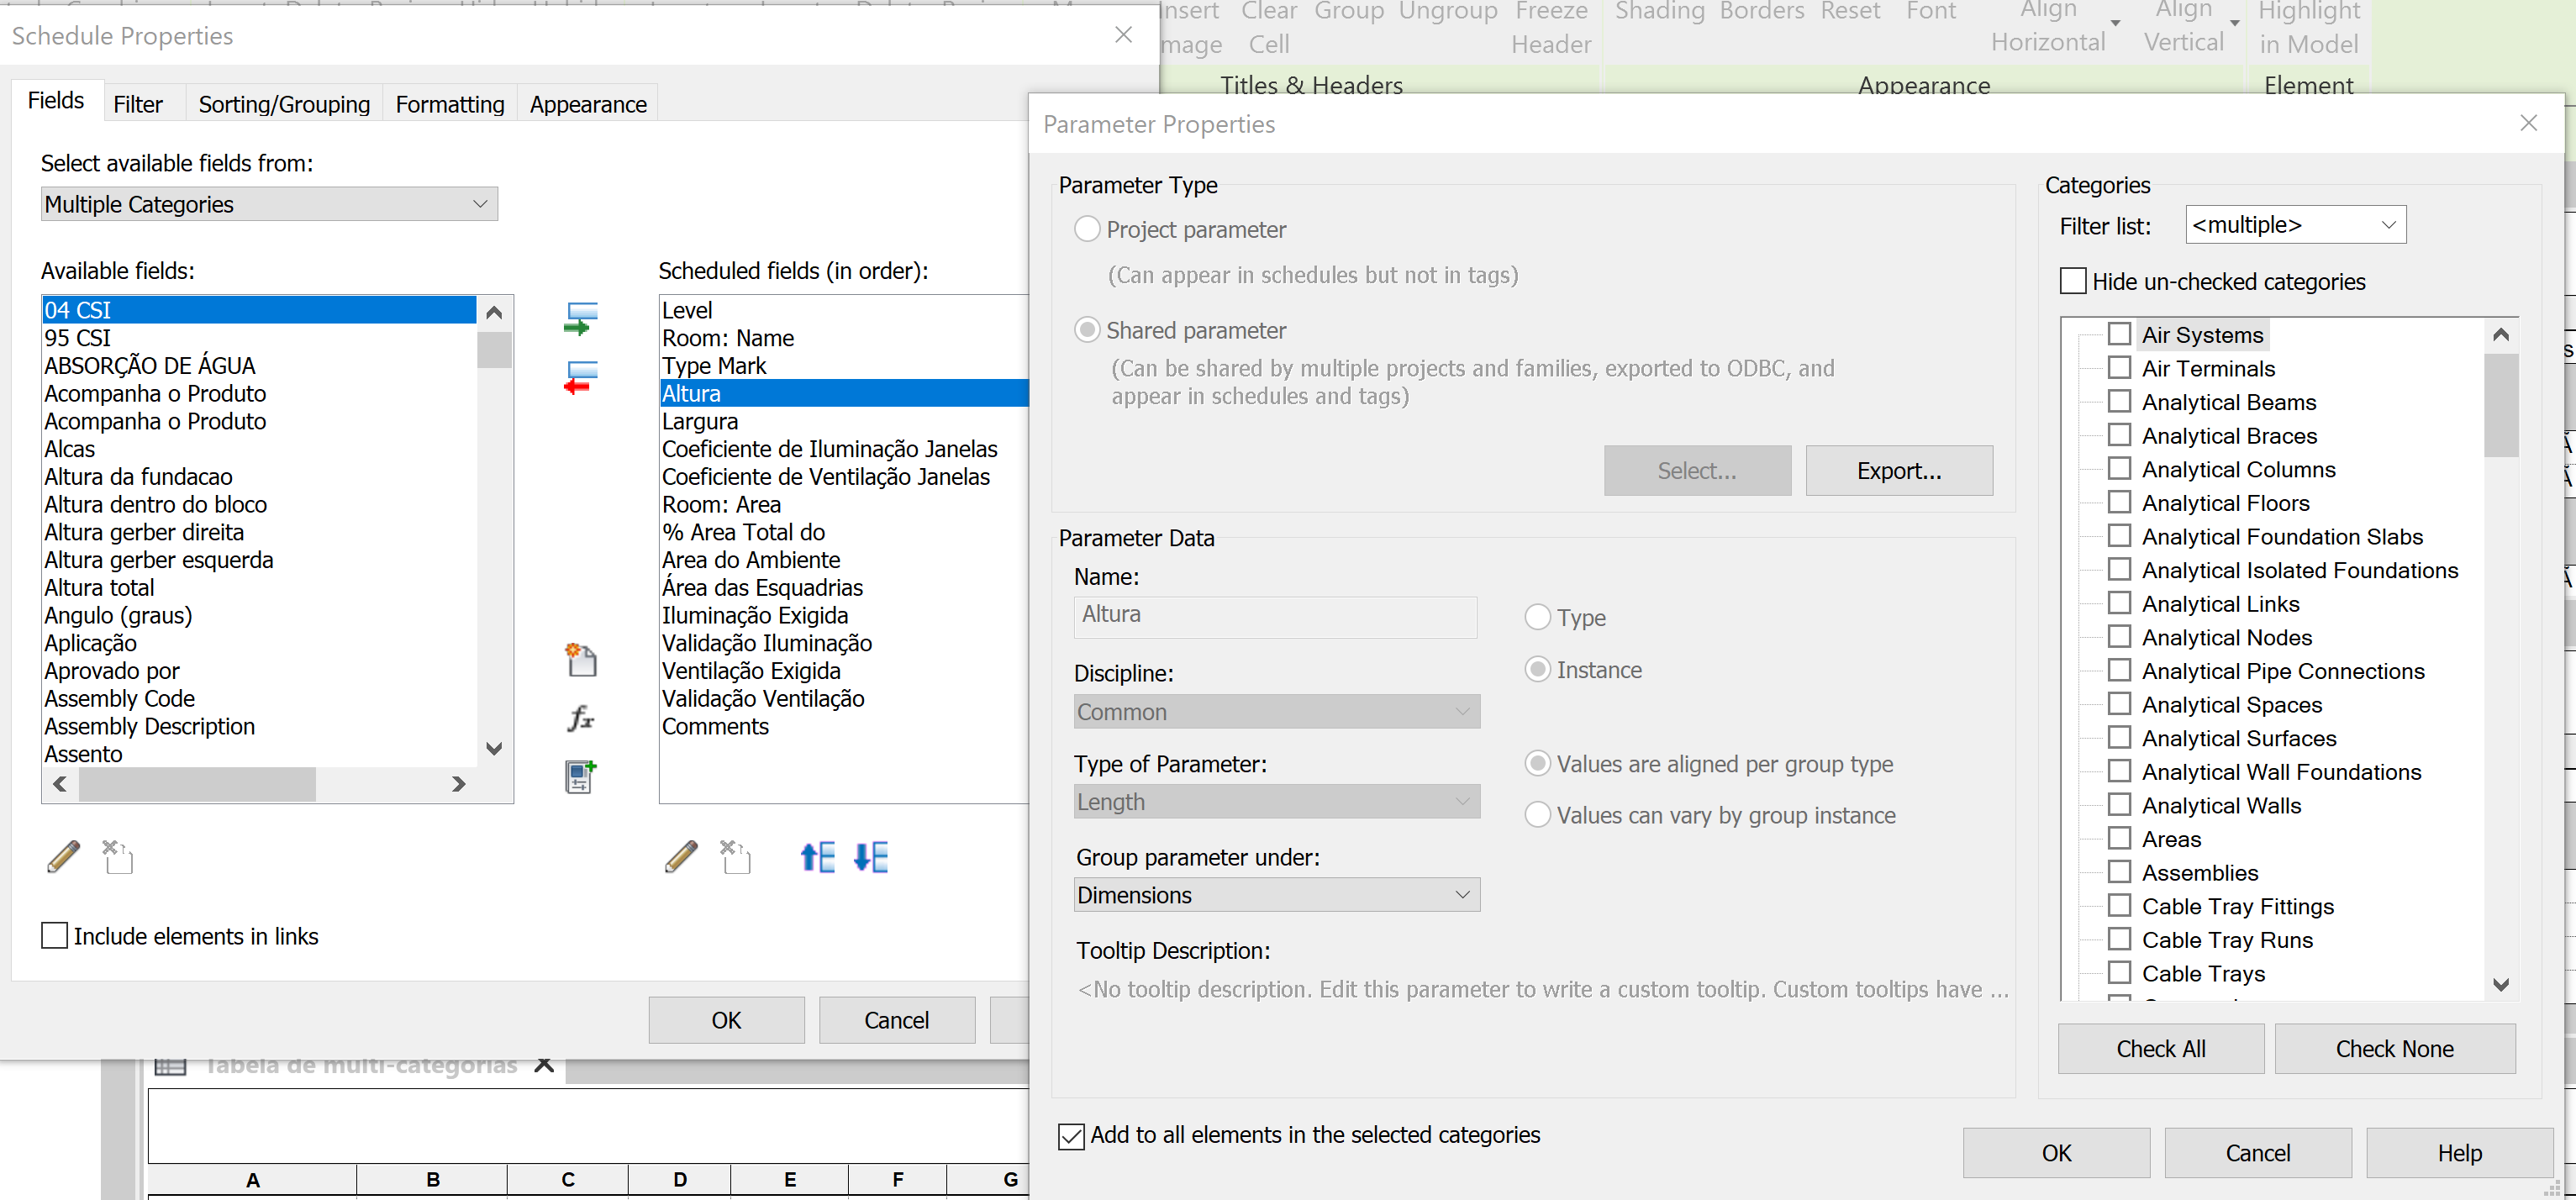The height and width of the screenshot is (1200, 2576).
Task: Check the Analytical Beams category
Action: (2120, 401)
